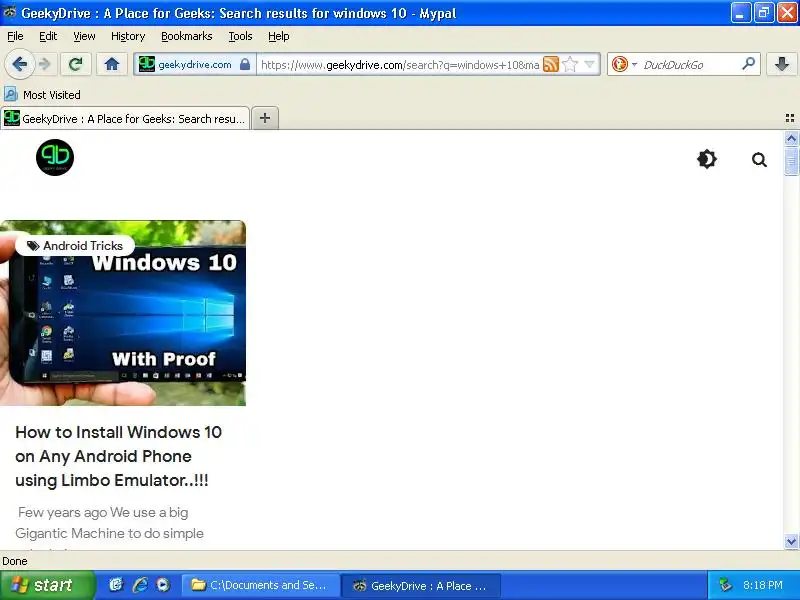Click the Mypal raccoon title bar icon
The height and width of the screenshot is (600, 800).
coord(9,12)
